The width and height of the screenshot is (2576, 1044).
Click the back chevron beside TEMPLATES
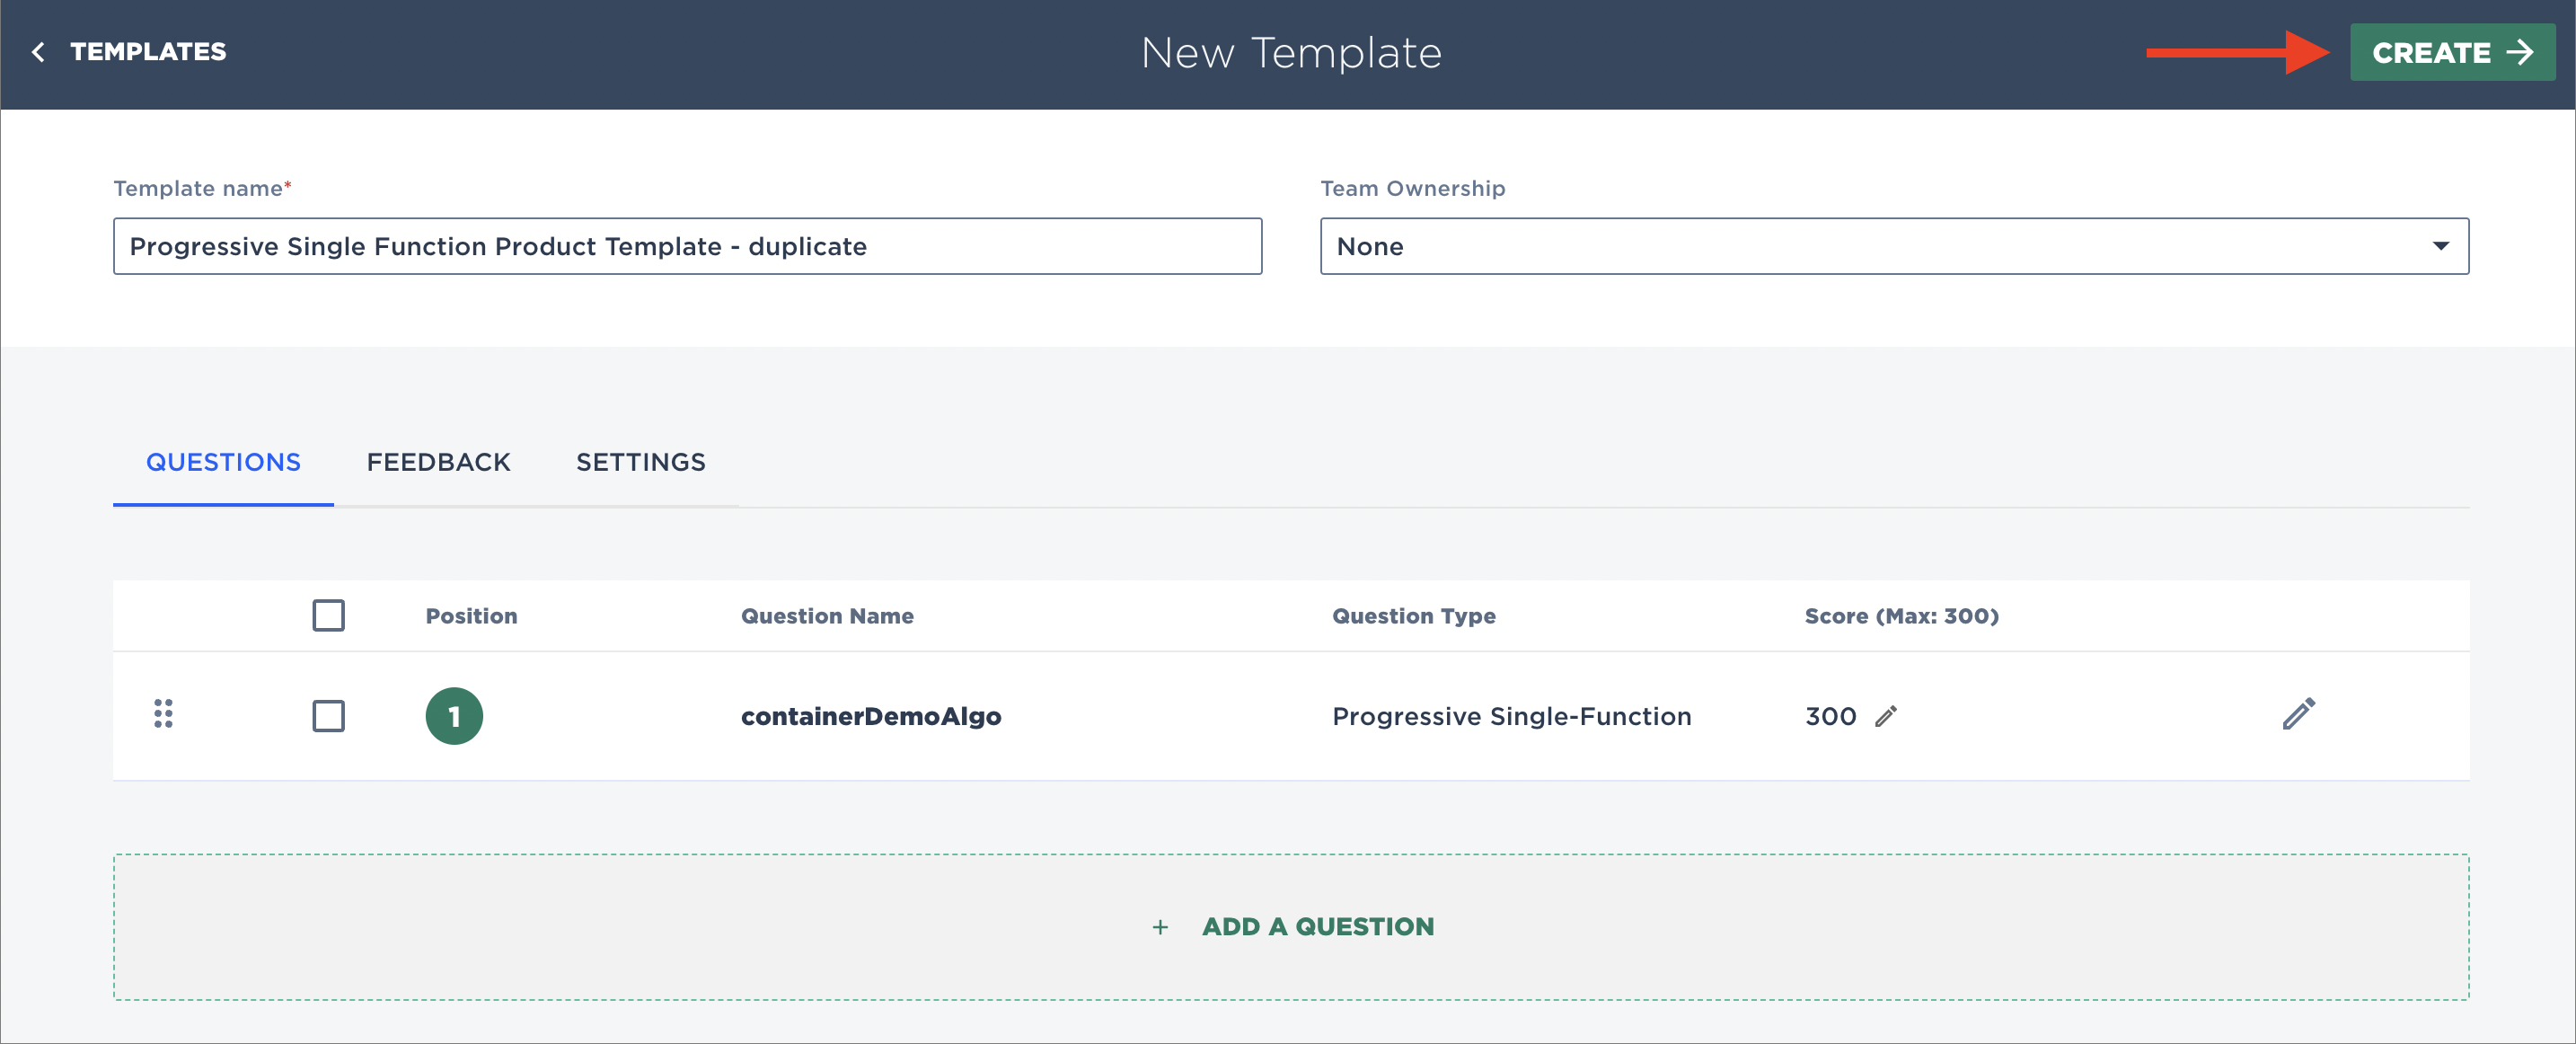click(x=38, y=52)
